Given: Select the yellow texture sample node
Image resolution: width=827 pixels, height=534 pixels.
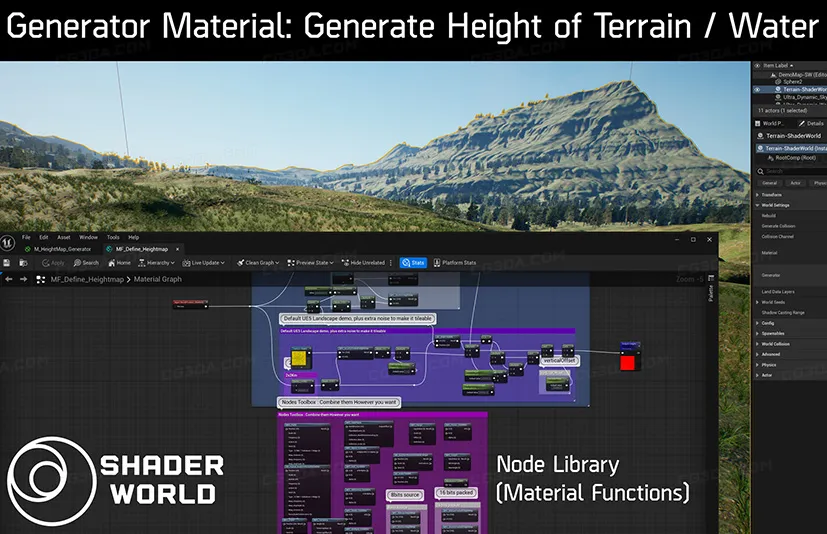Looking at the screenshot, I should (x=299, y=359).
